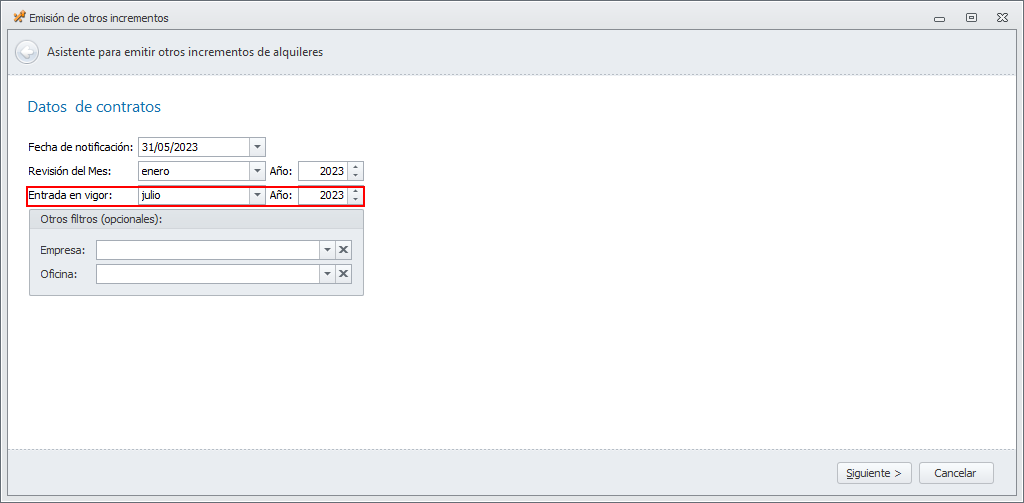The image size is (1024, 503).
Task: Click the Entrada en vigor field showing julio
Action: pos(194,195)
